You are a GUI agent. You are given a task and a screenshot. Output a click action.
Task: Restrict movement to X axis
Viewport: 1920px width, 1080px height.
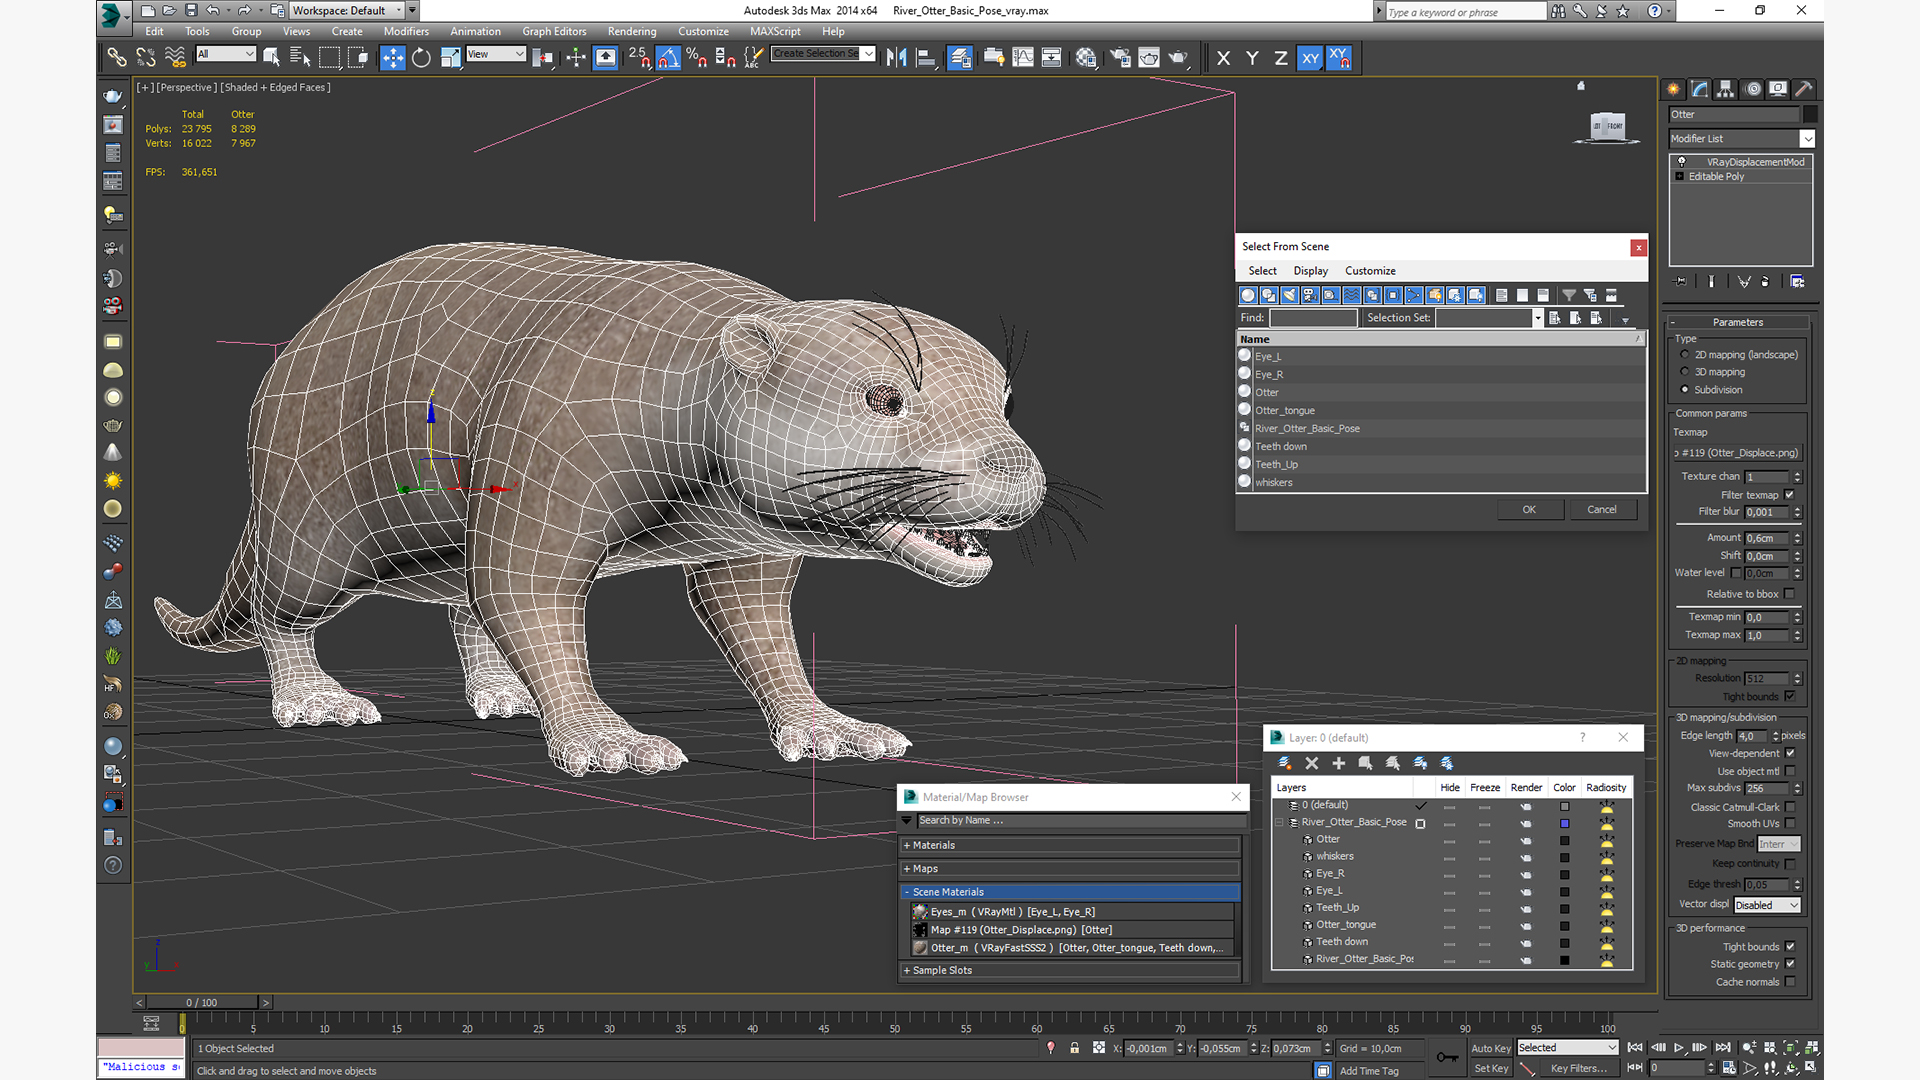pos(1223,58)
